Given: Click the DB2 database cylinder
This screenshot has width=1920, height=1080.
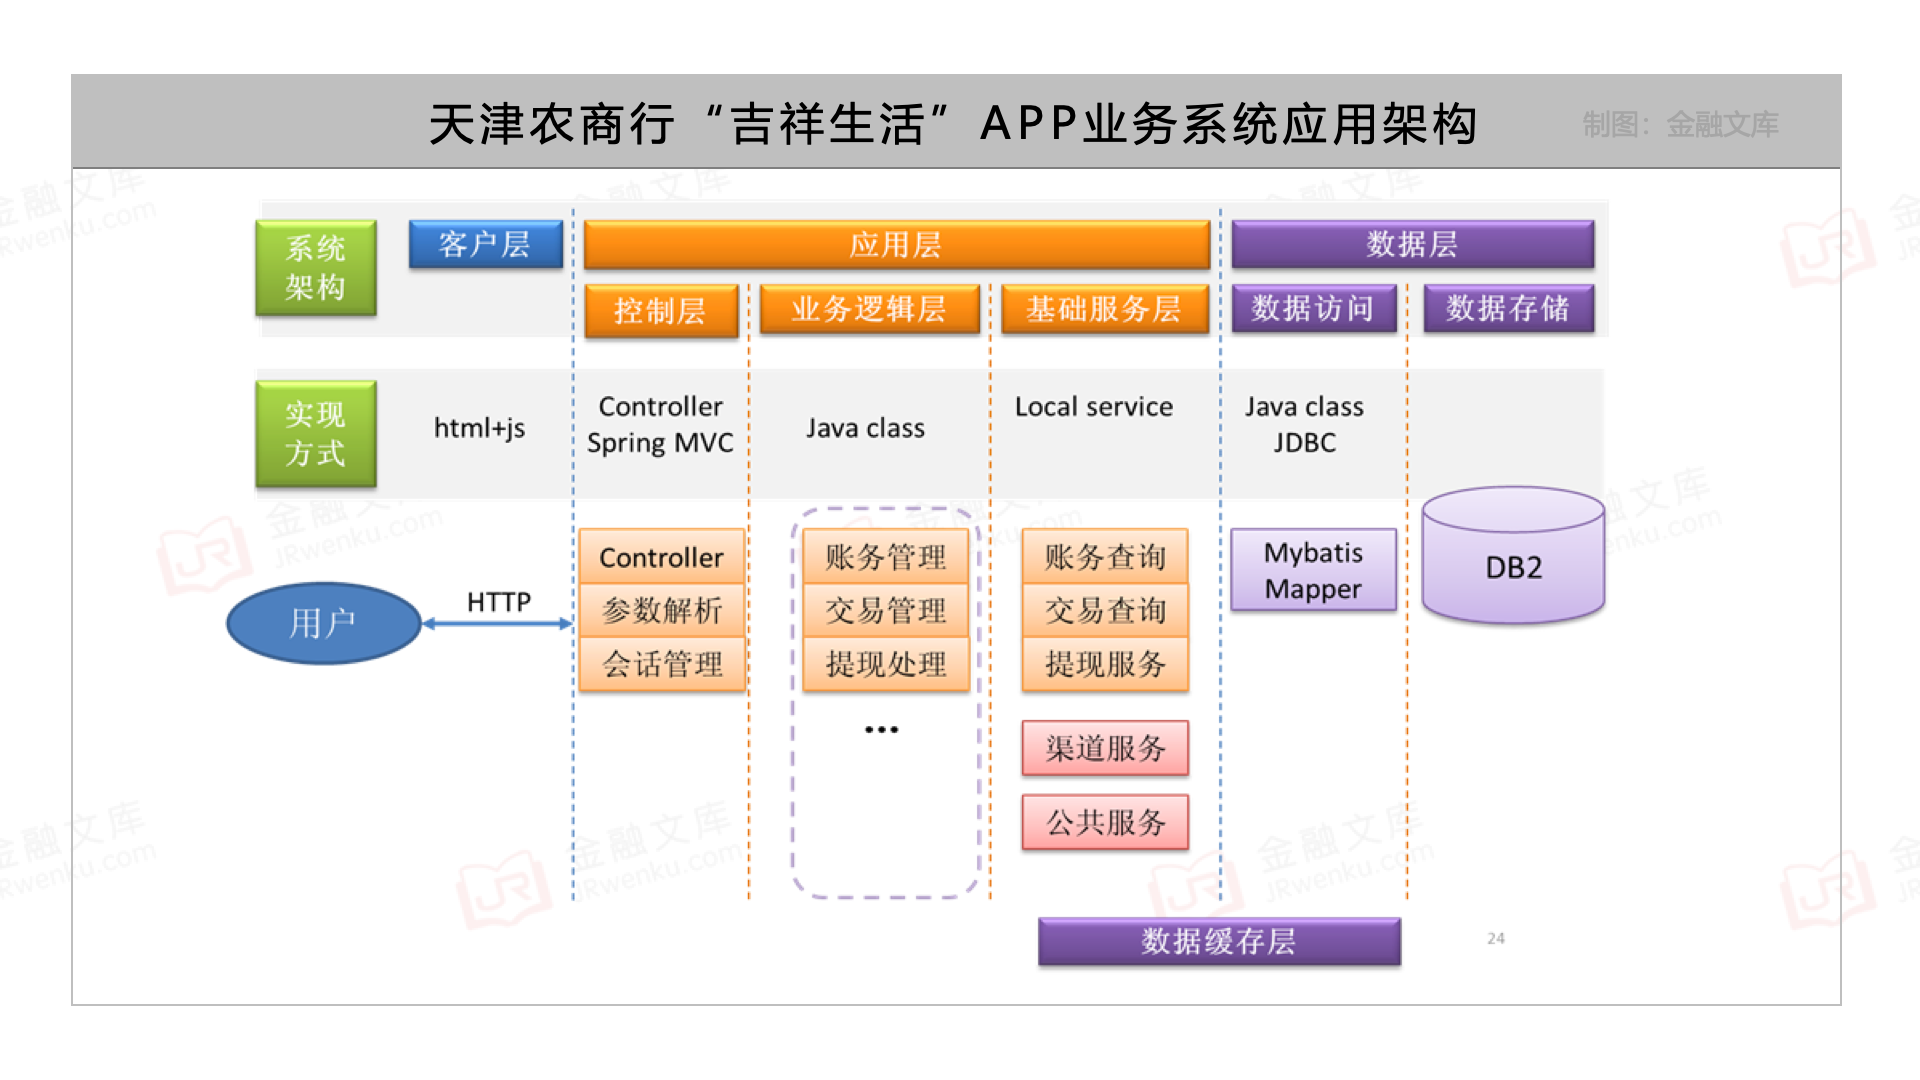Looking at the screenshot, I should (x=1513, y=556).
